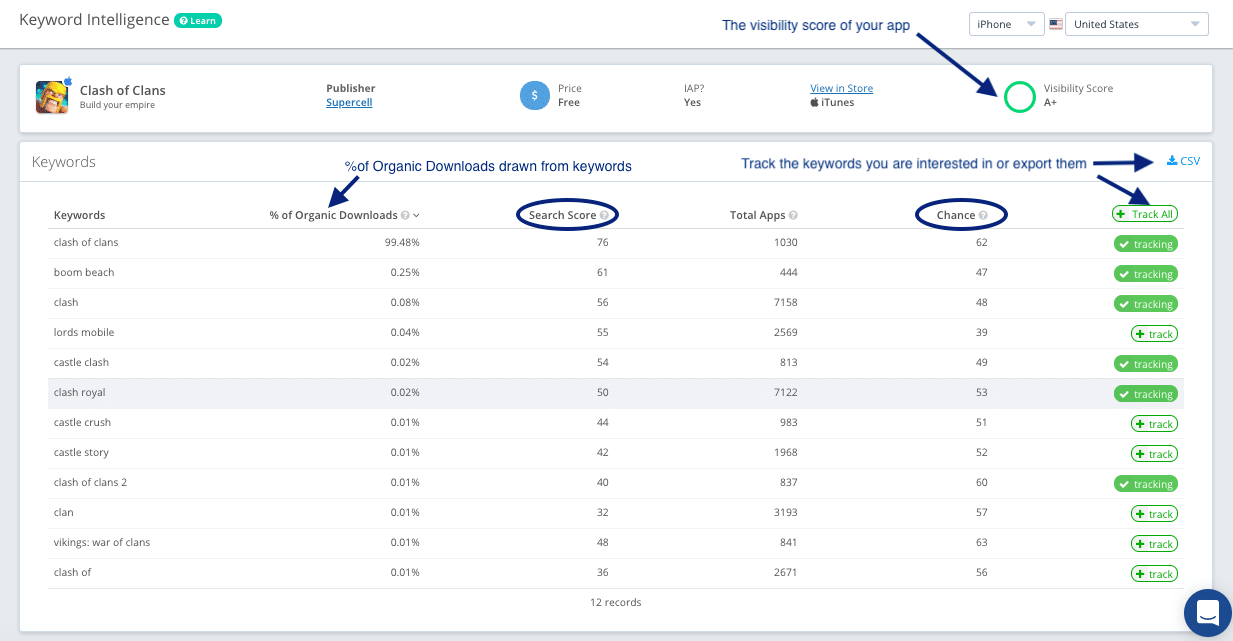Click the Clash of Clans app icon

click(x=53, y=96)
